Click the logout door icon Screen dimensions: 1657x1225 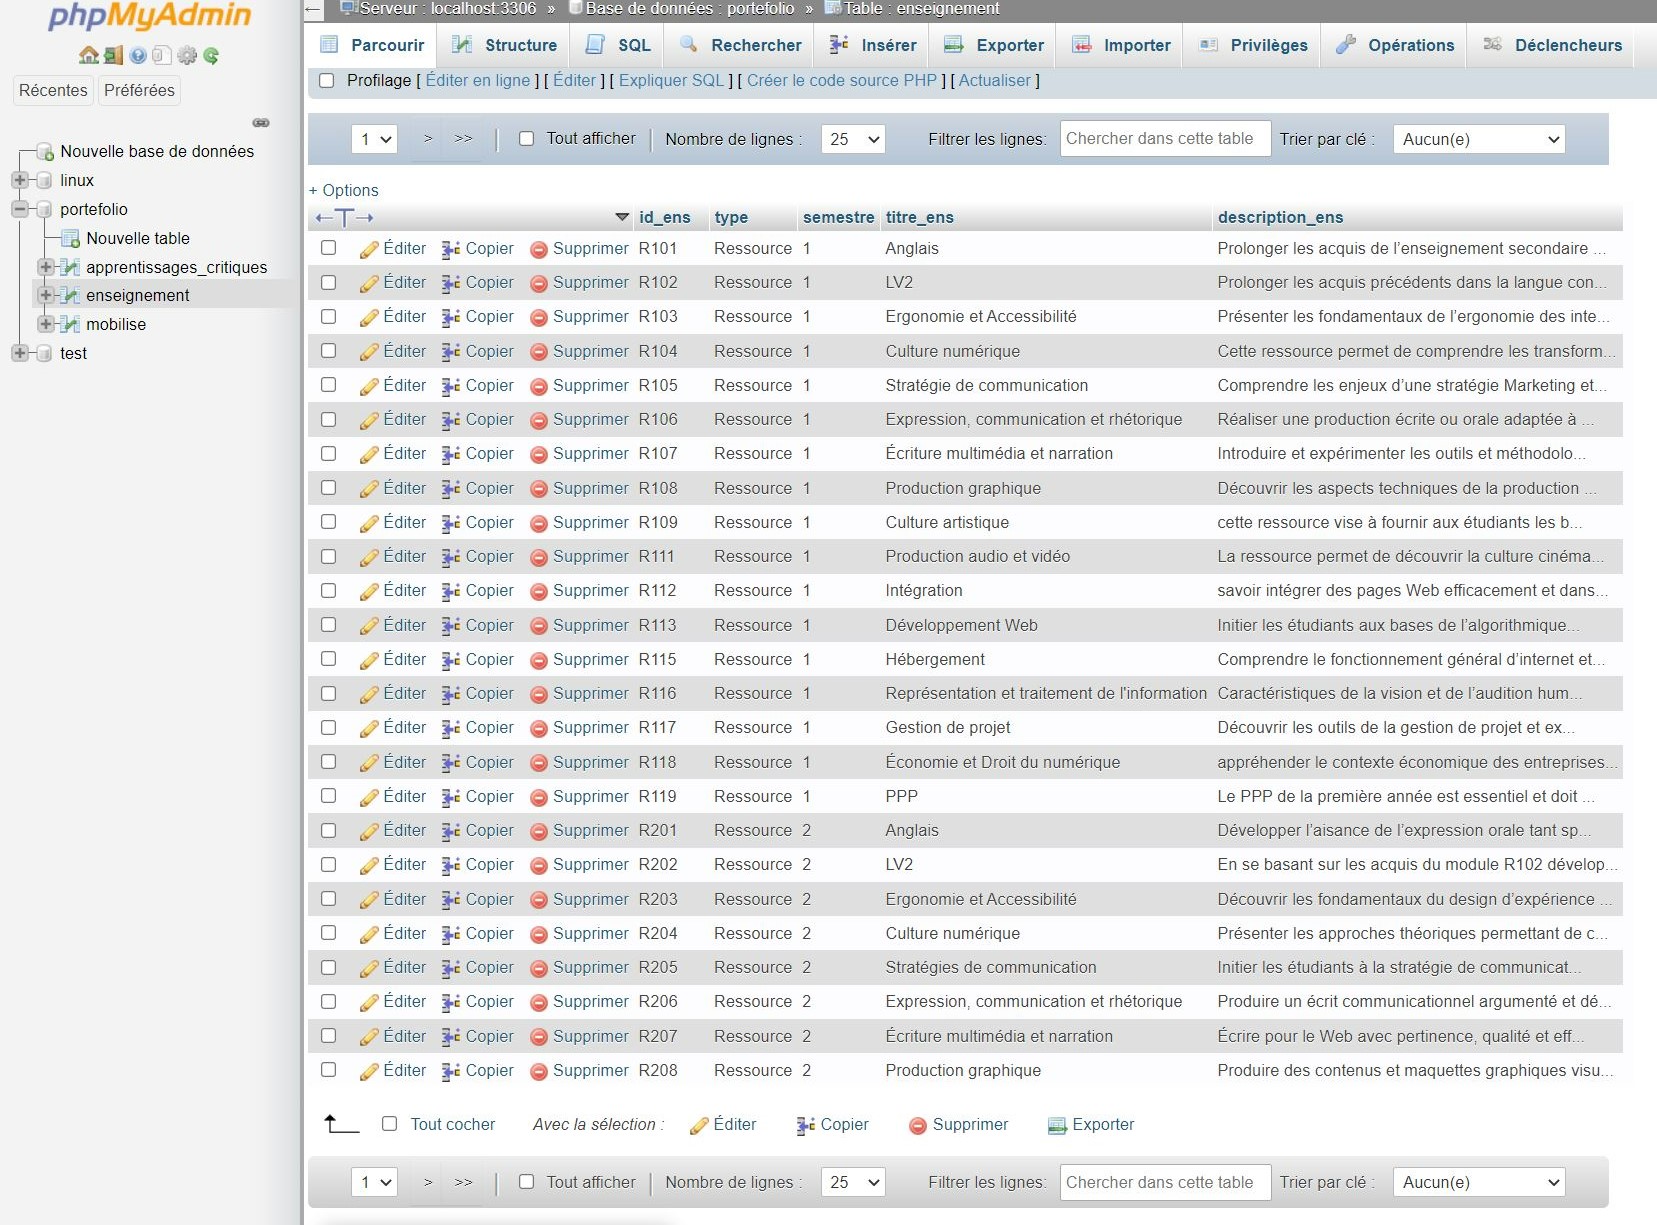coord(113,55)
